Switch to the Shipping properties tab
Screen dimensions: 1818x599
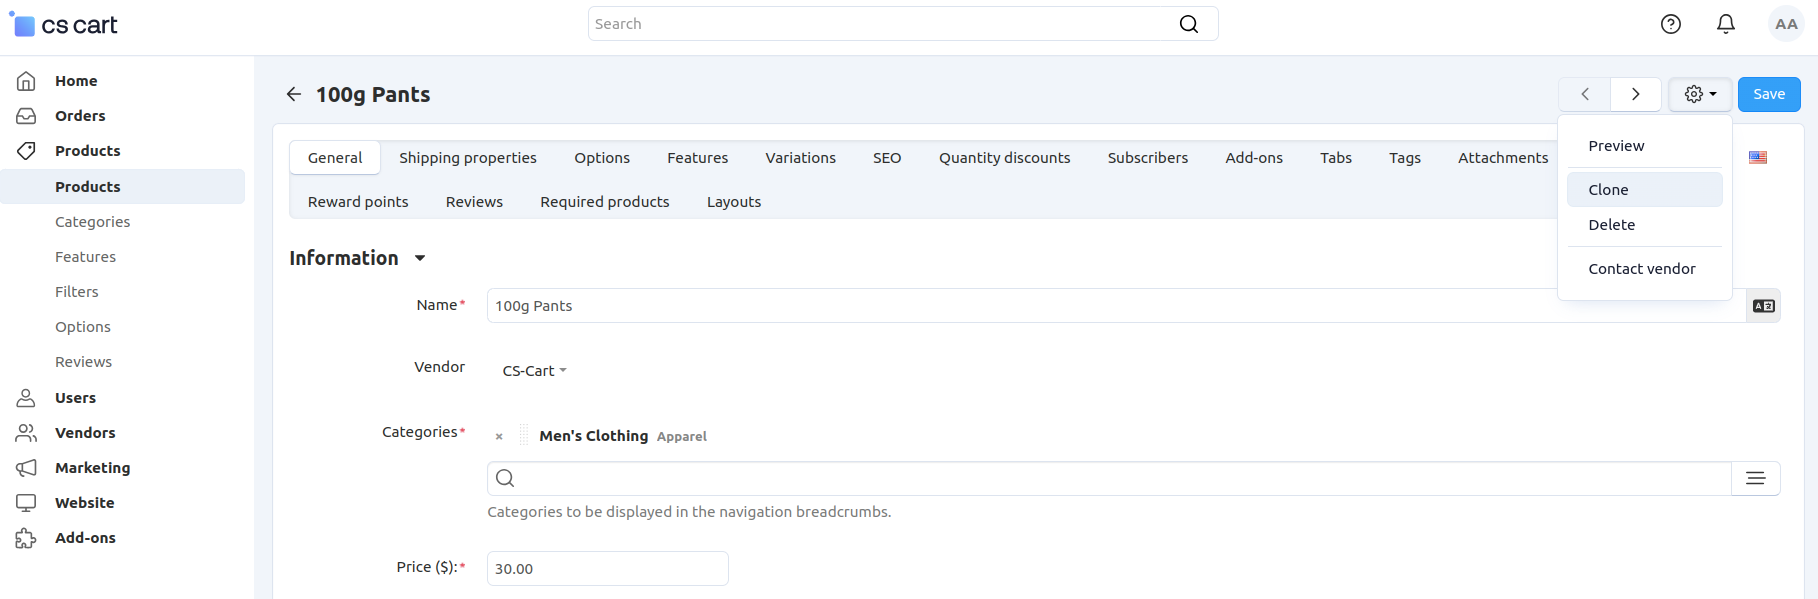coord(468,158)
